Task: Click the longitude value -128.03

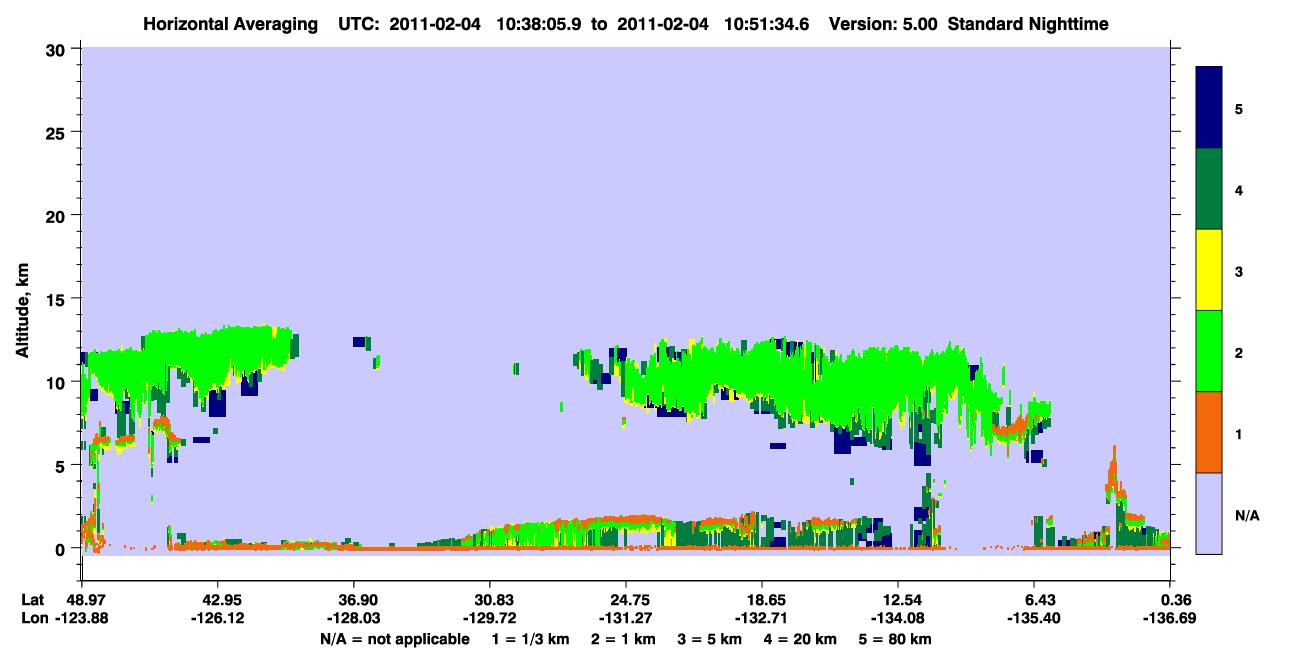Action: (353, 619)
